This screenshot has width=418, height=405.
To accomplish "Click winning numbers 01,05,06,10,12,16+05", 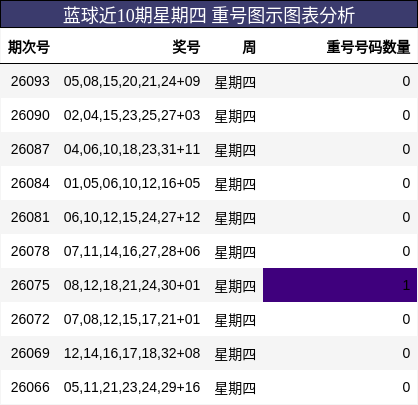I will tap(132, 183).
